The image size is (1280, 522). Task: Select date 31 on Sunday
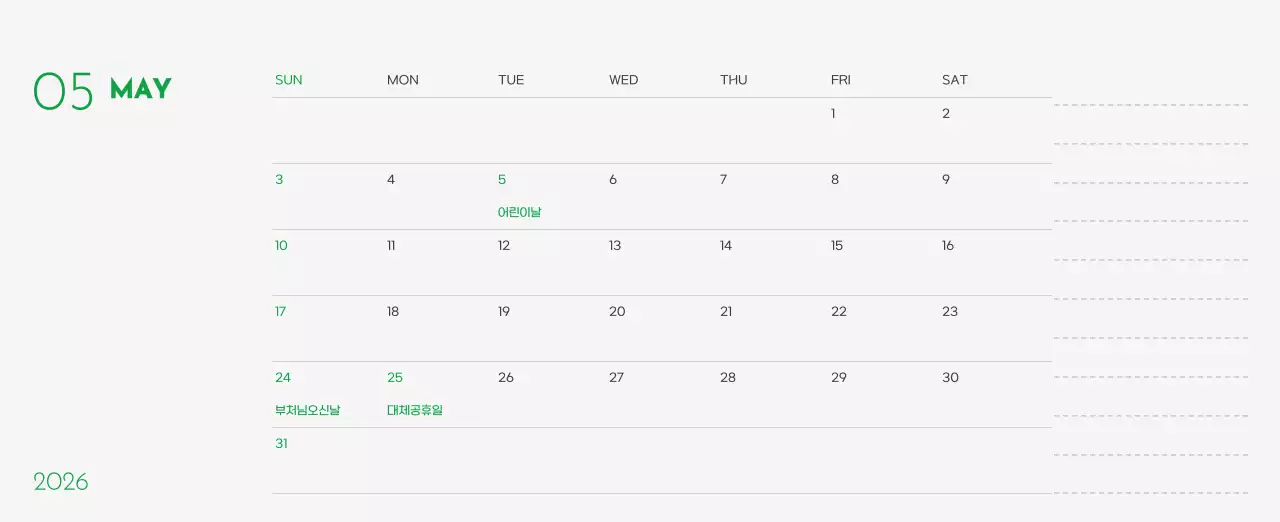pos(281,444)
